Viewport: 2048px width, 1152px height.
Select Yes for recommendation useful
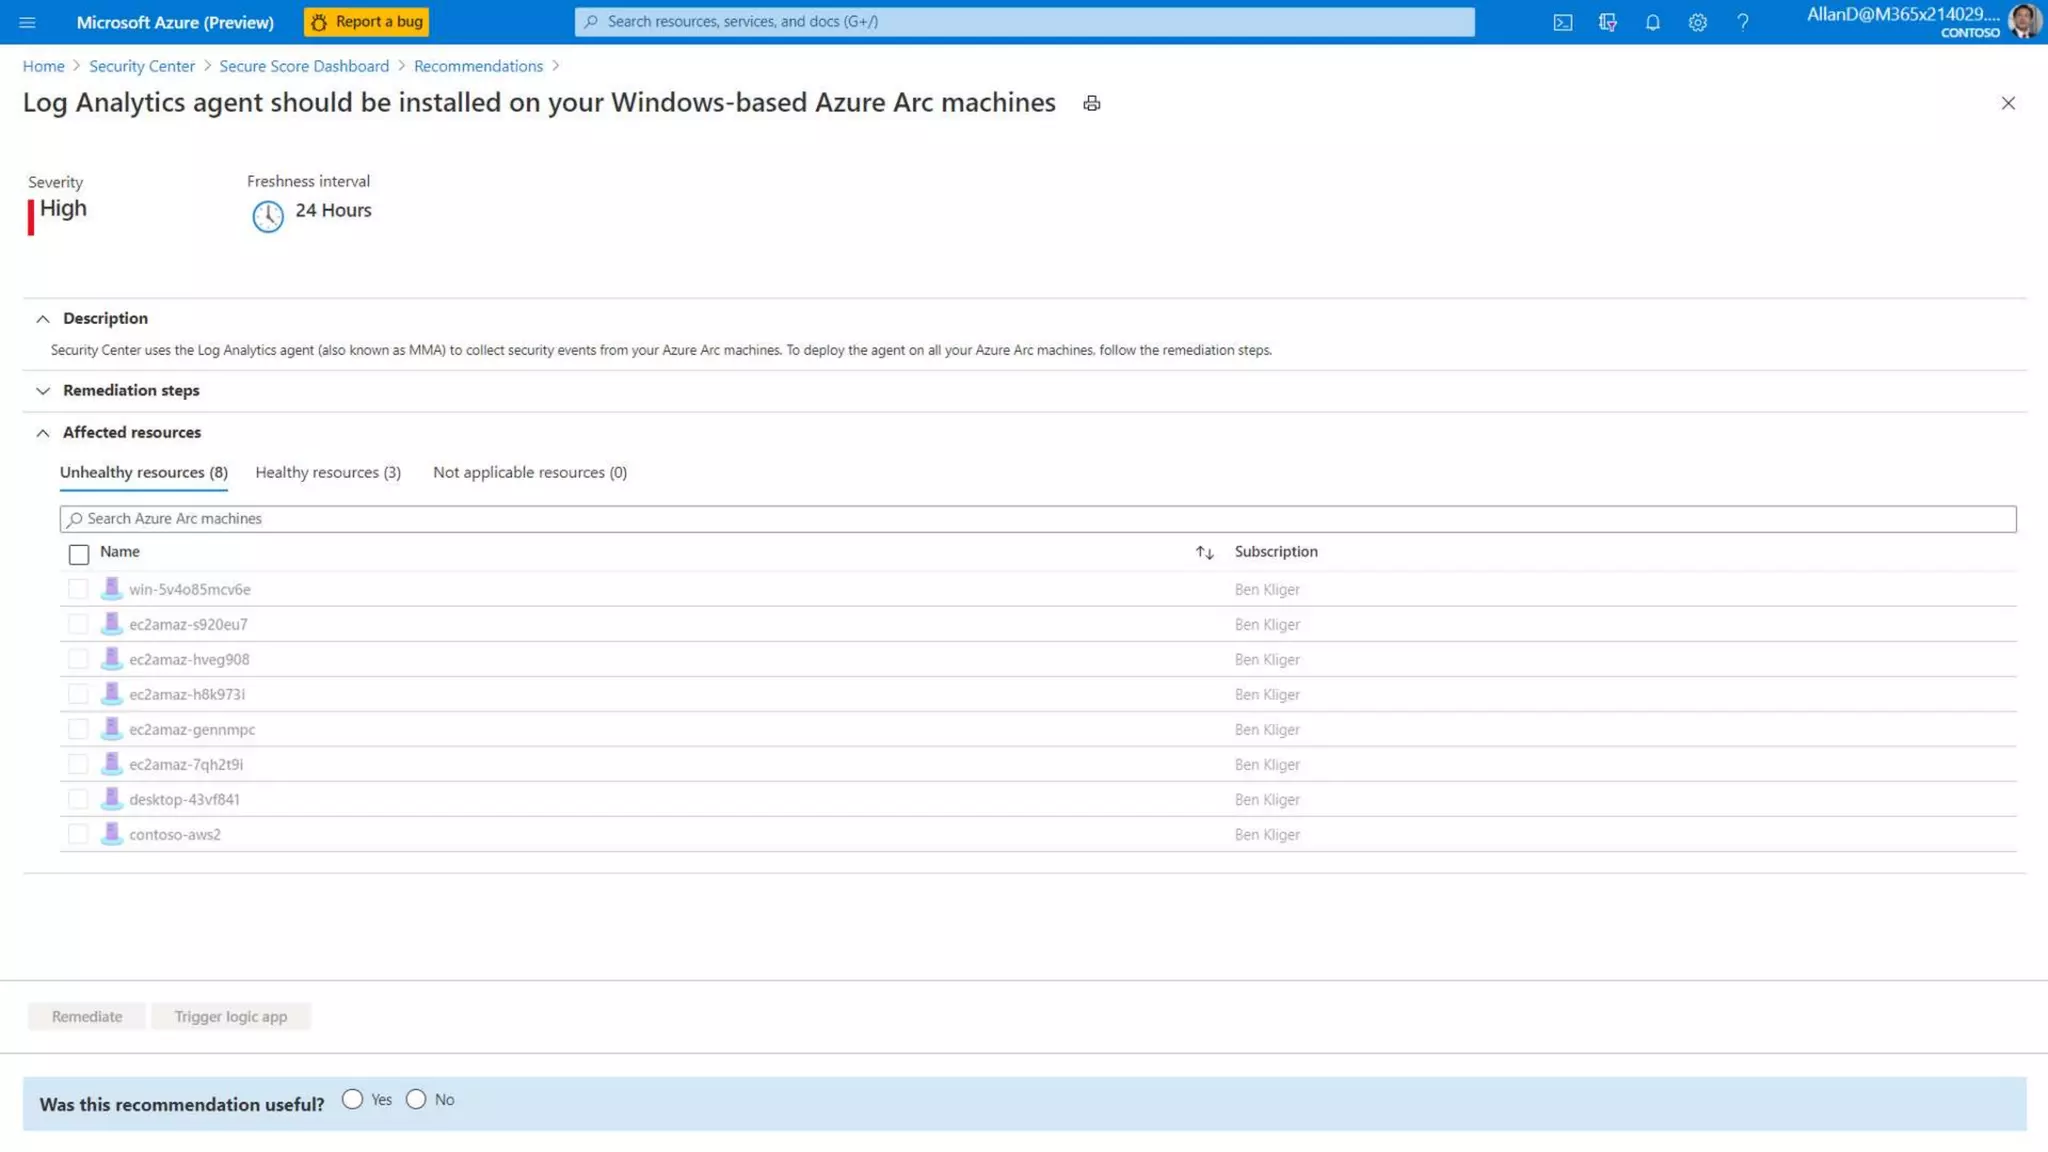click(352, 1099)
